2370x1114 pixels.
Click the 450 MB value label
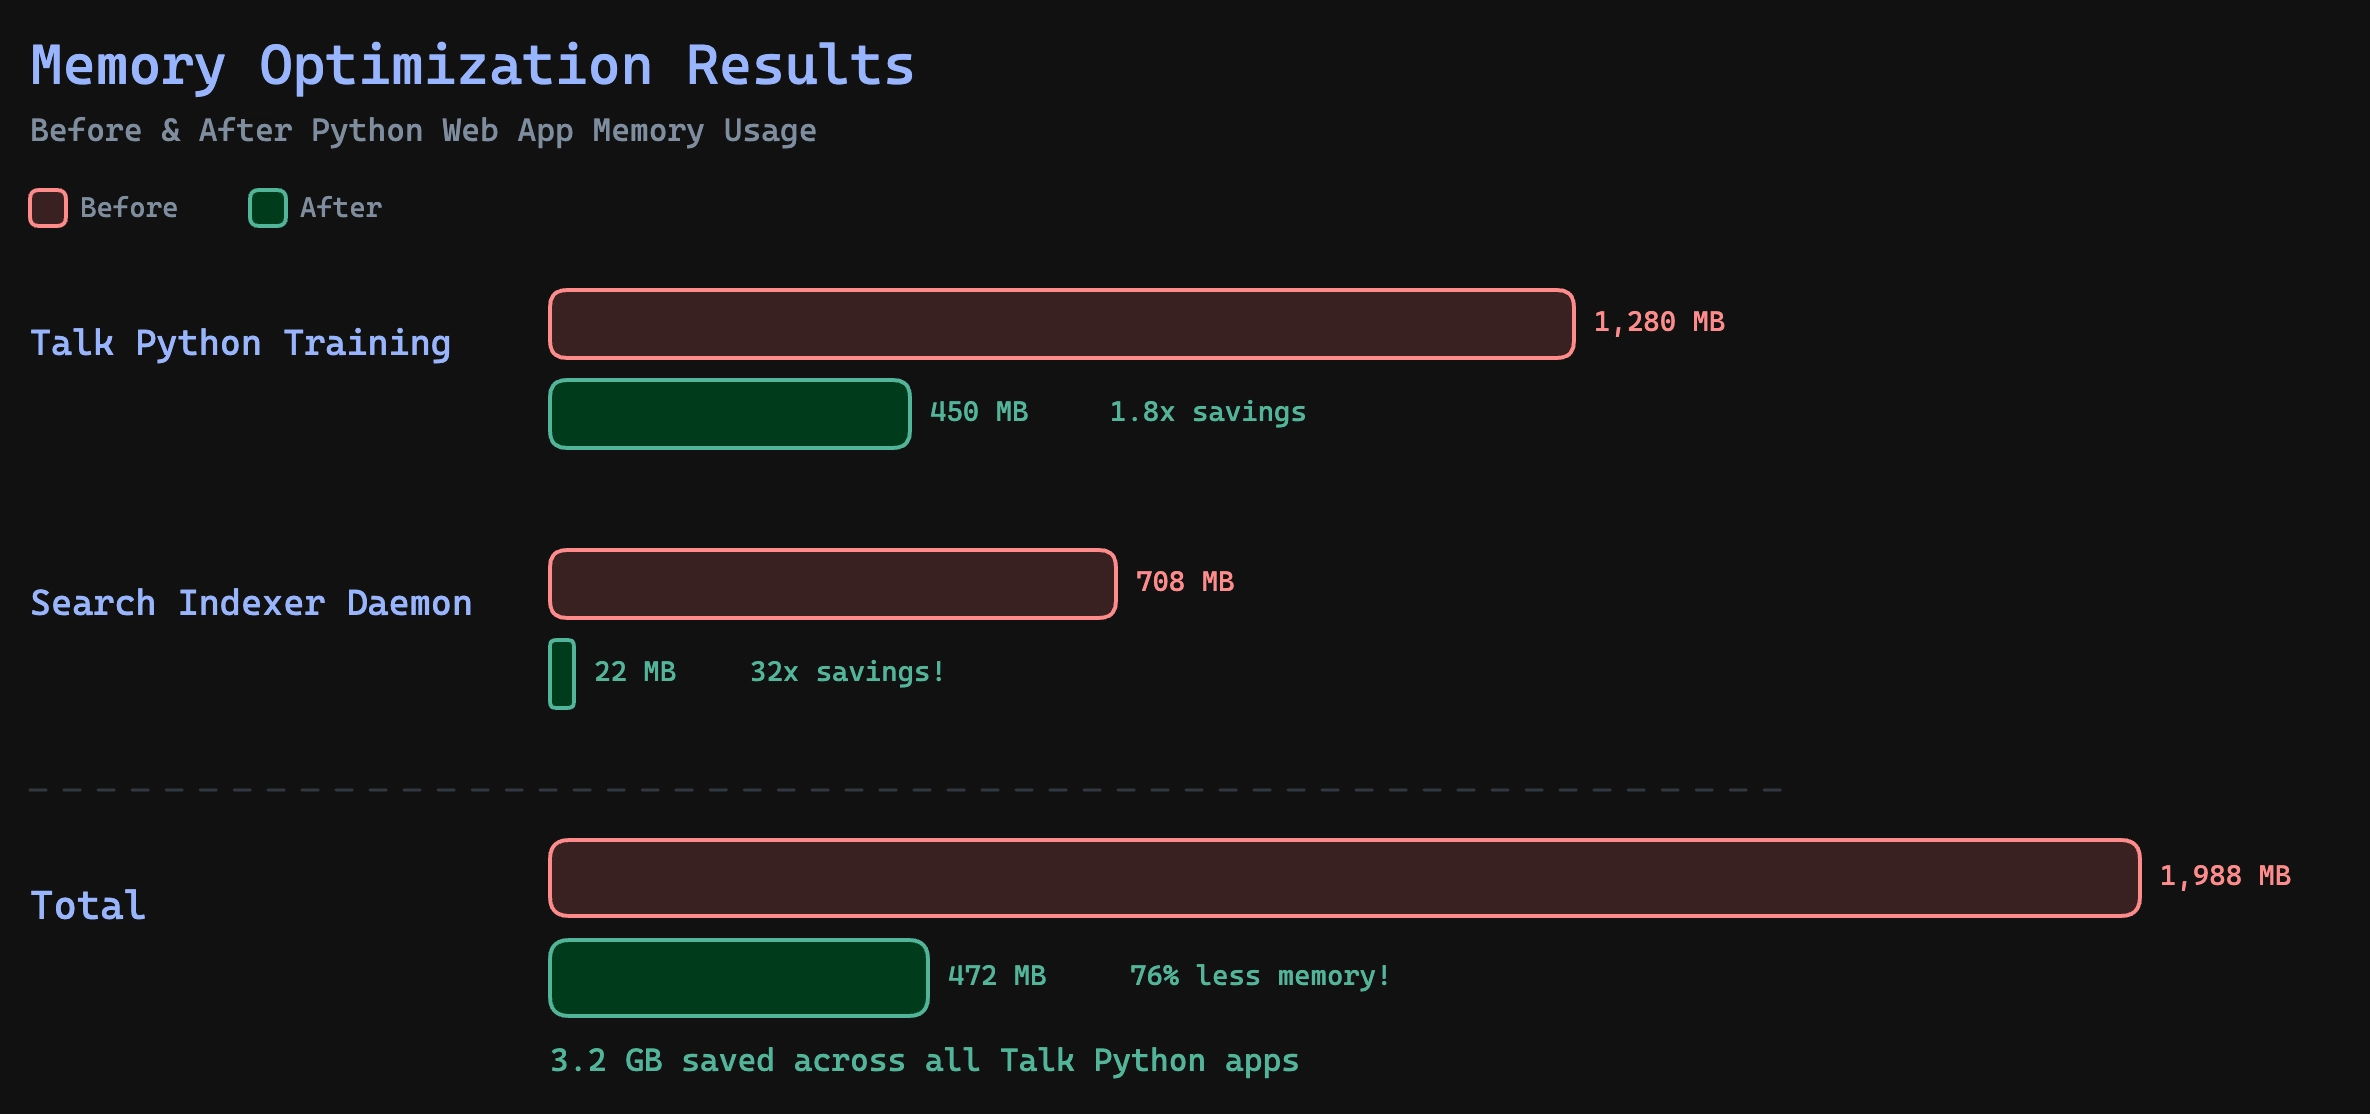(x=978, y=412)
